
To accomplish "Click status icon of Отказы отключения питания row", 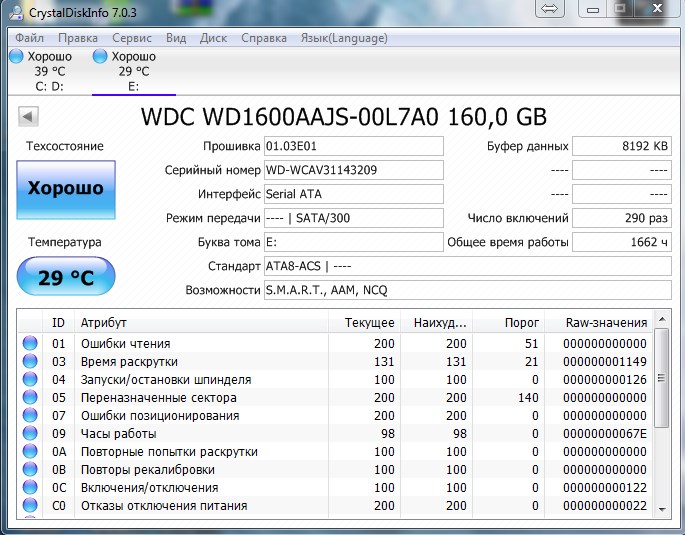I will pyautogui.click(x=30, y=505).
